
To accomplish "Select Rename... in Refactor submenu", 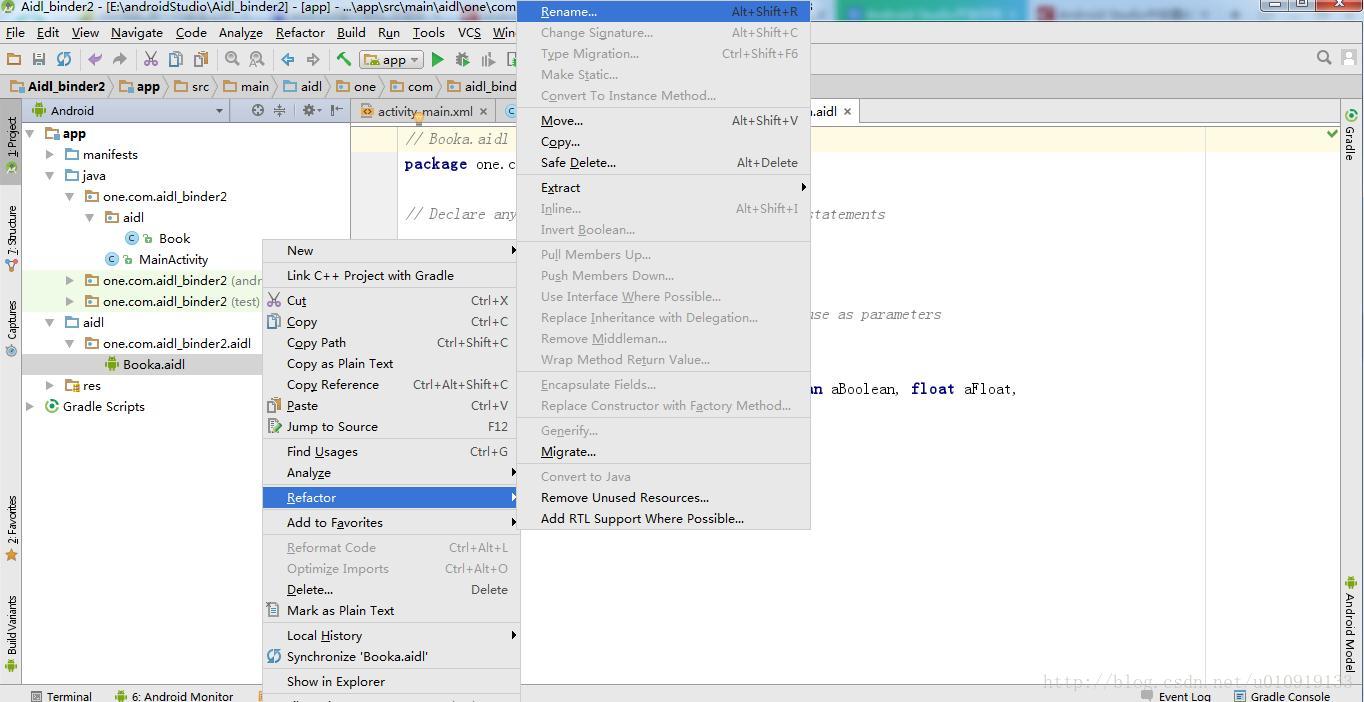I will pyautogui.click(x=663, y=12).
